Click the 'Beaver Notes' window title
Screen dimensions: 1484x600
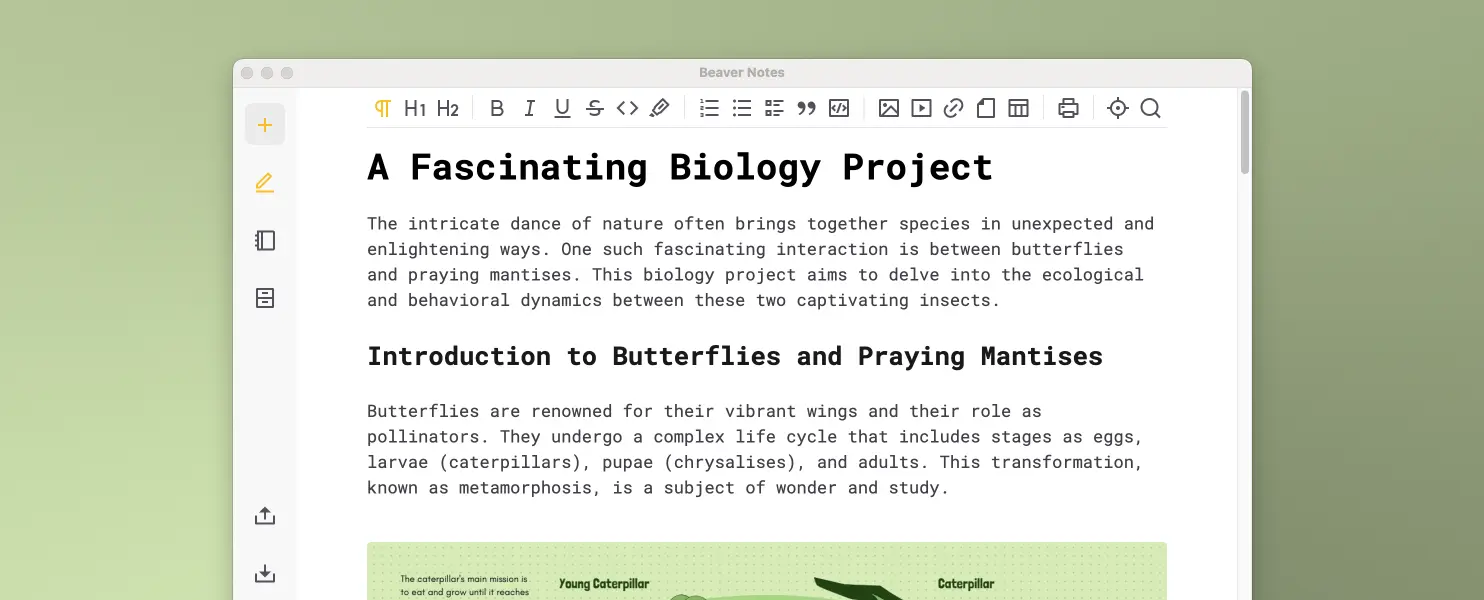(742, 73)
